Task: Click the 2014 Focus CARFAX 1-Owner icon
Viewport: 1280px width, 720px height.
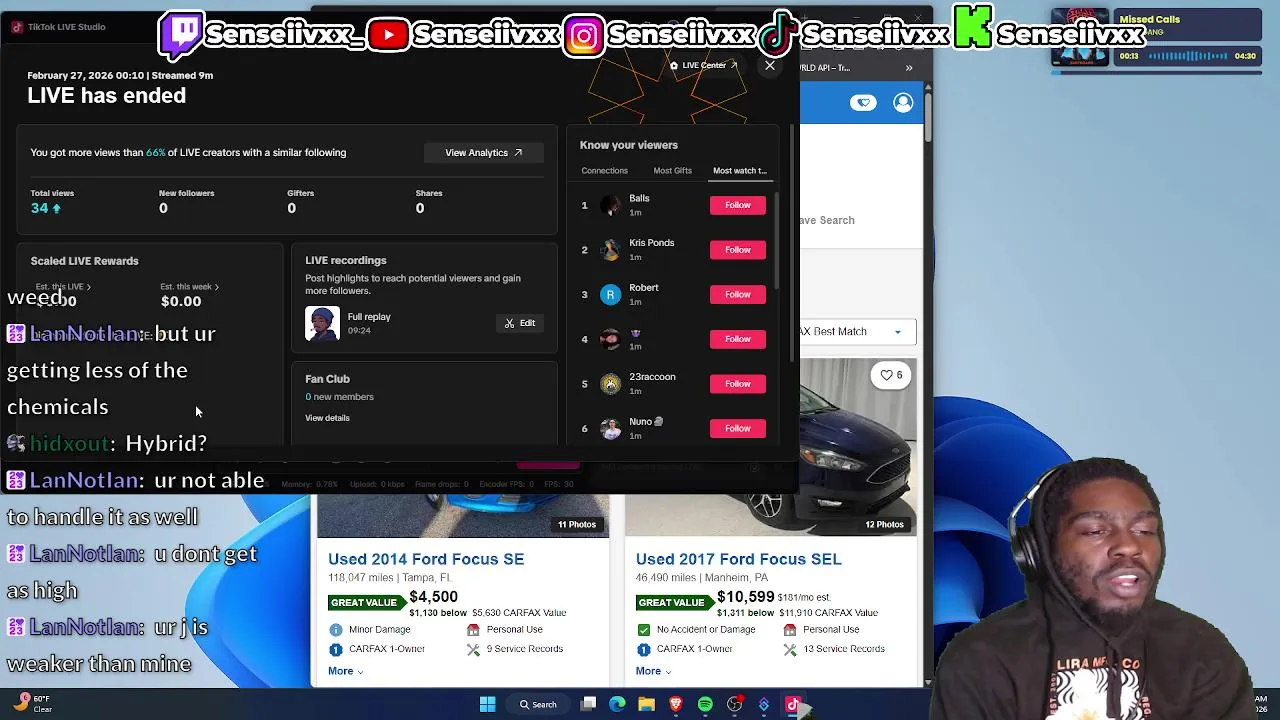Action: [336, 650]
